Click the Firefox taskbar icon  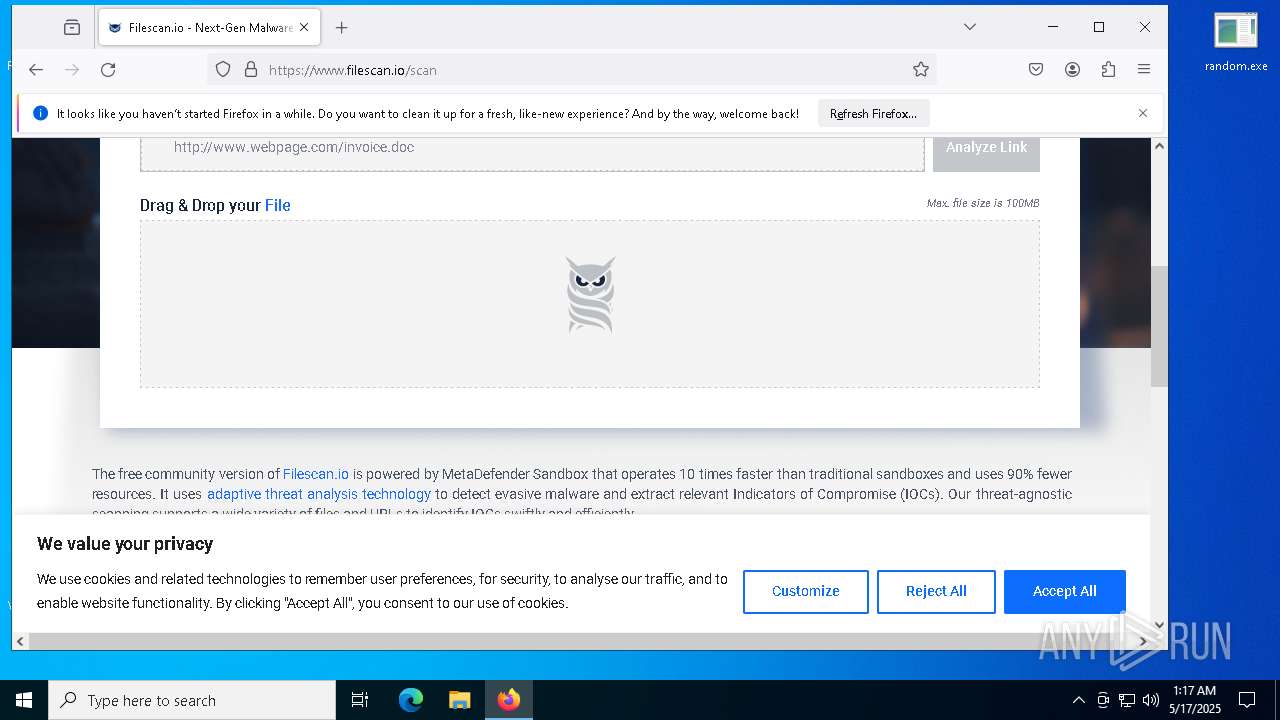tap(509, 700)
